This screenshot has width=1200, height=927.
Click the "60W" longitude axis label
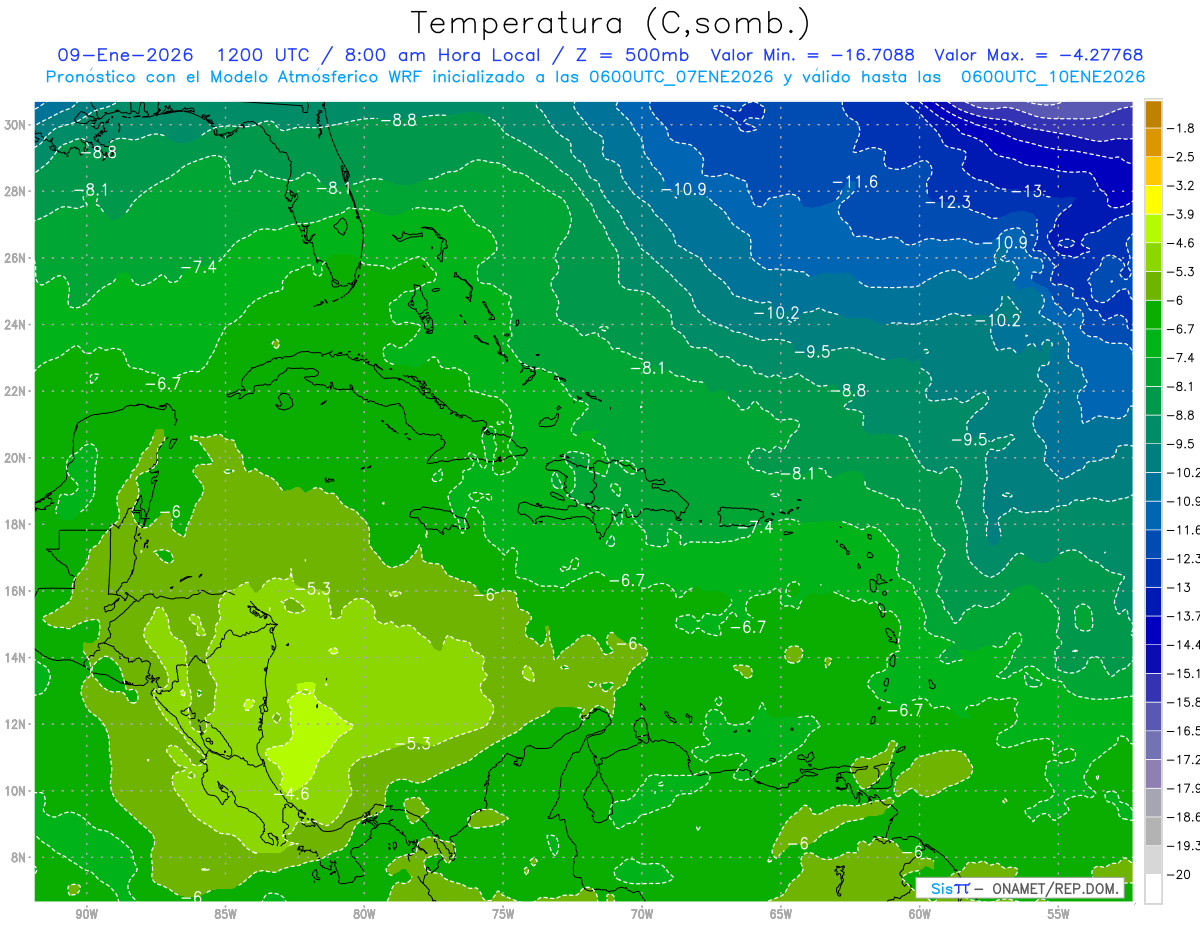click(x=920, y=913)
